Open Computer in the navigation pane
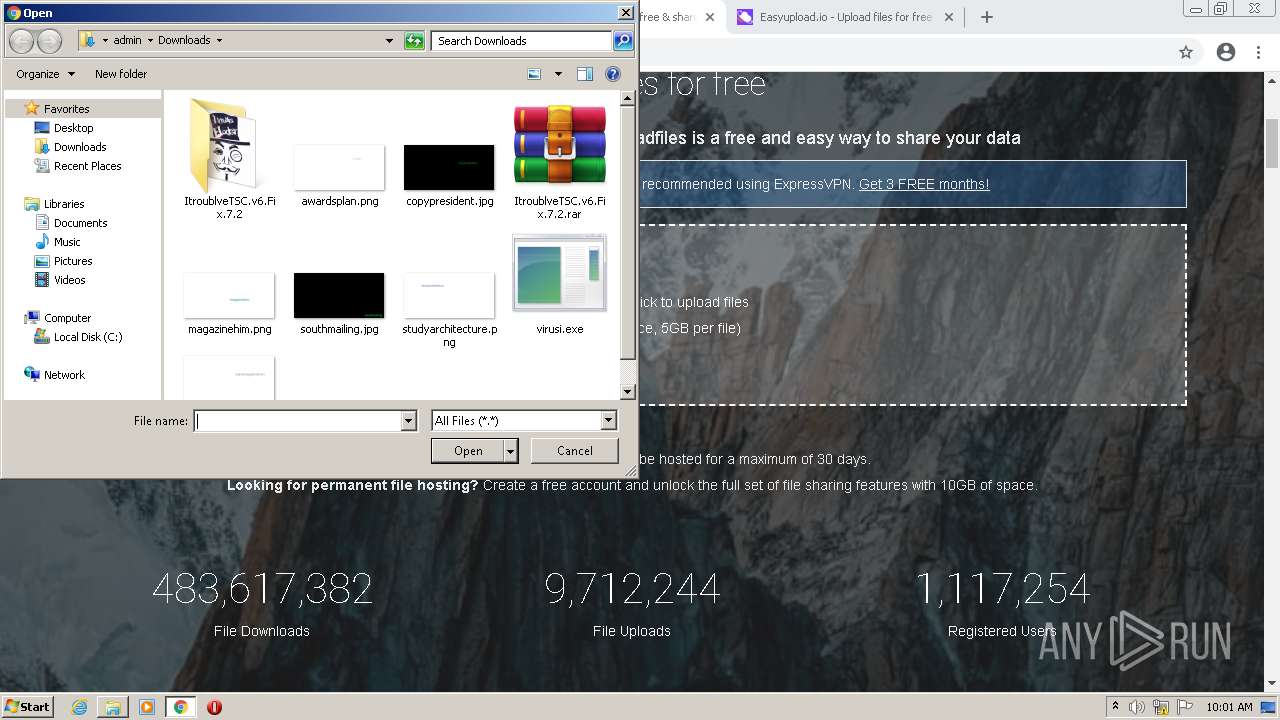The height and width of the screenshot is (720, 1280). click(x=67, y=318)
